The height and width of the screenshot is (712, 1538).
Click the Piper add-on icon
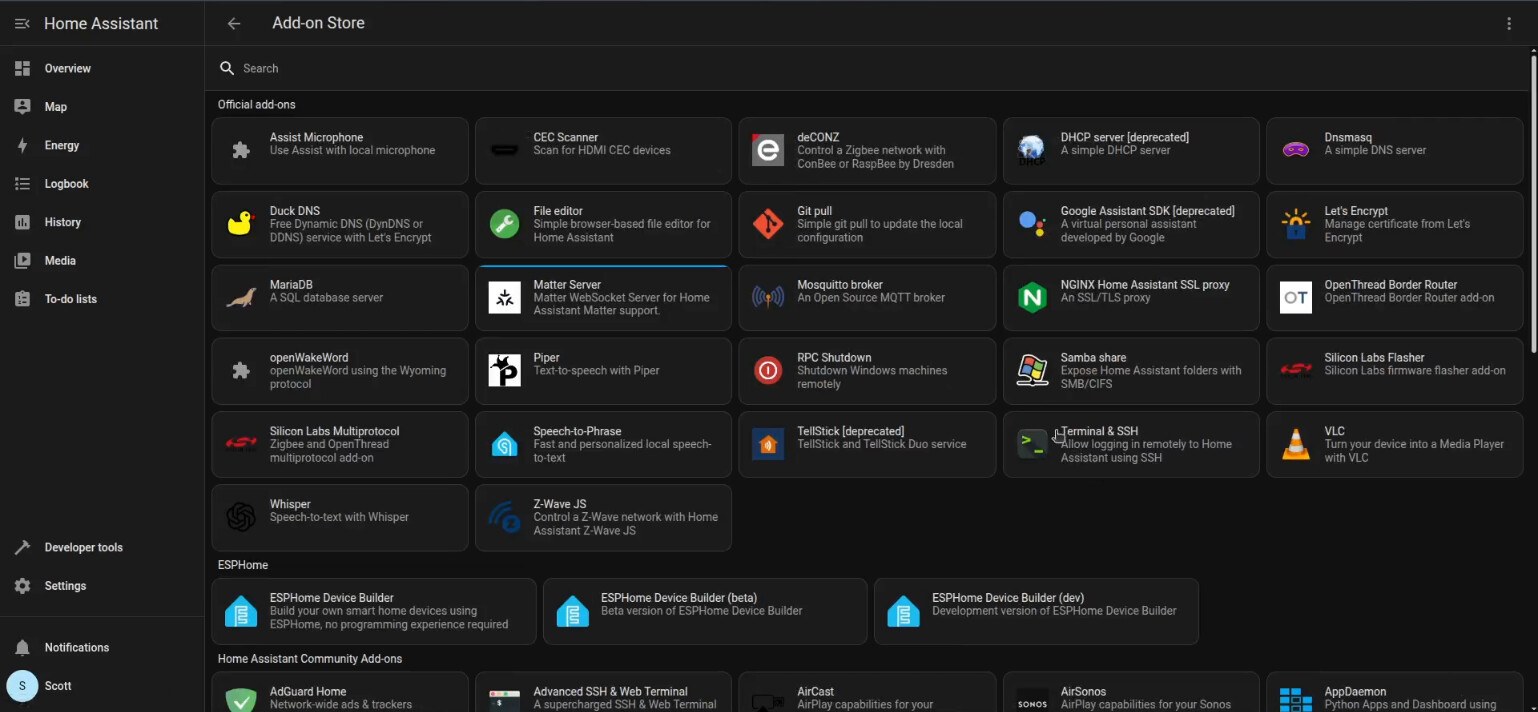tap(504, 371)
